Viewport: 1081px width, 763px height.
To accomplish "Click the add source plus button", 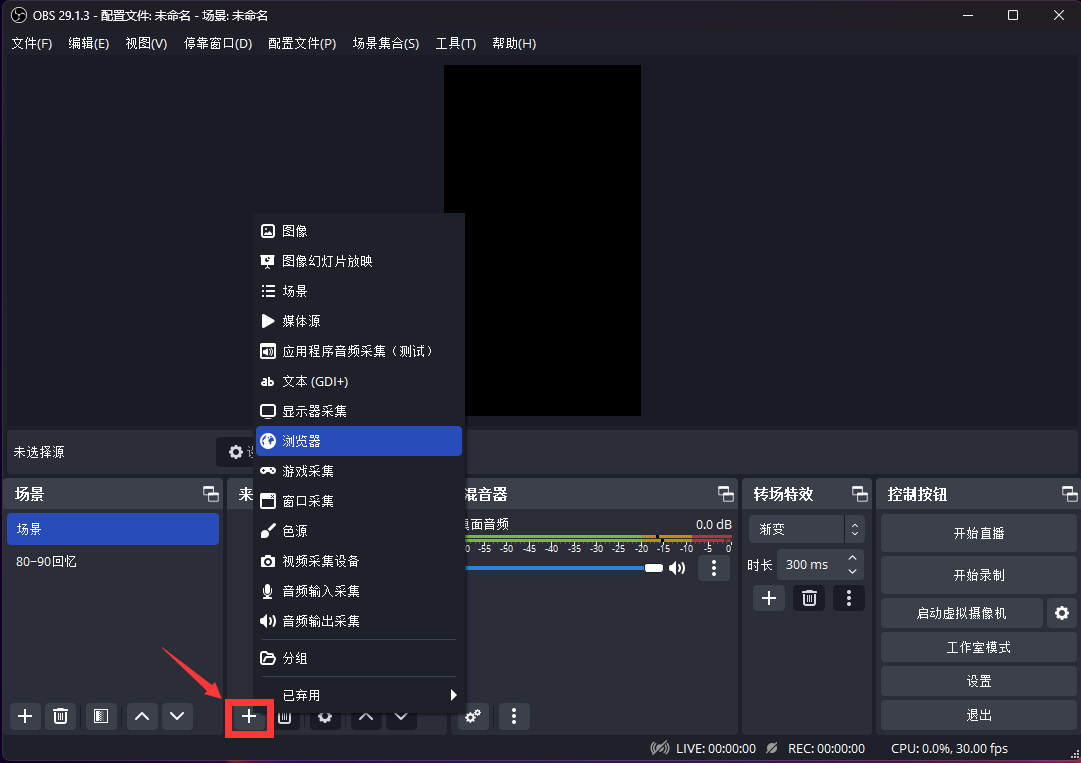I will click(x=249, y=717).
